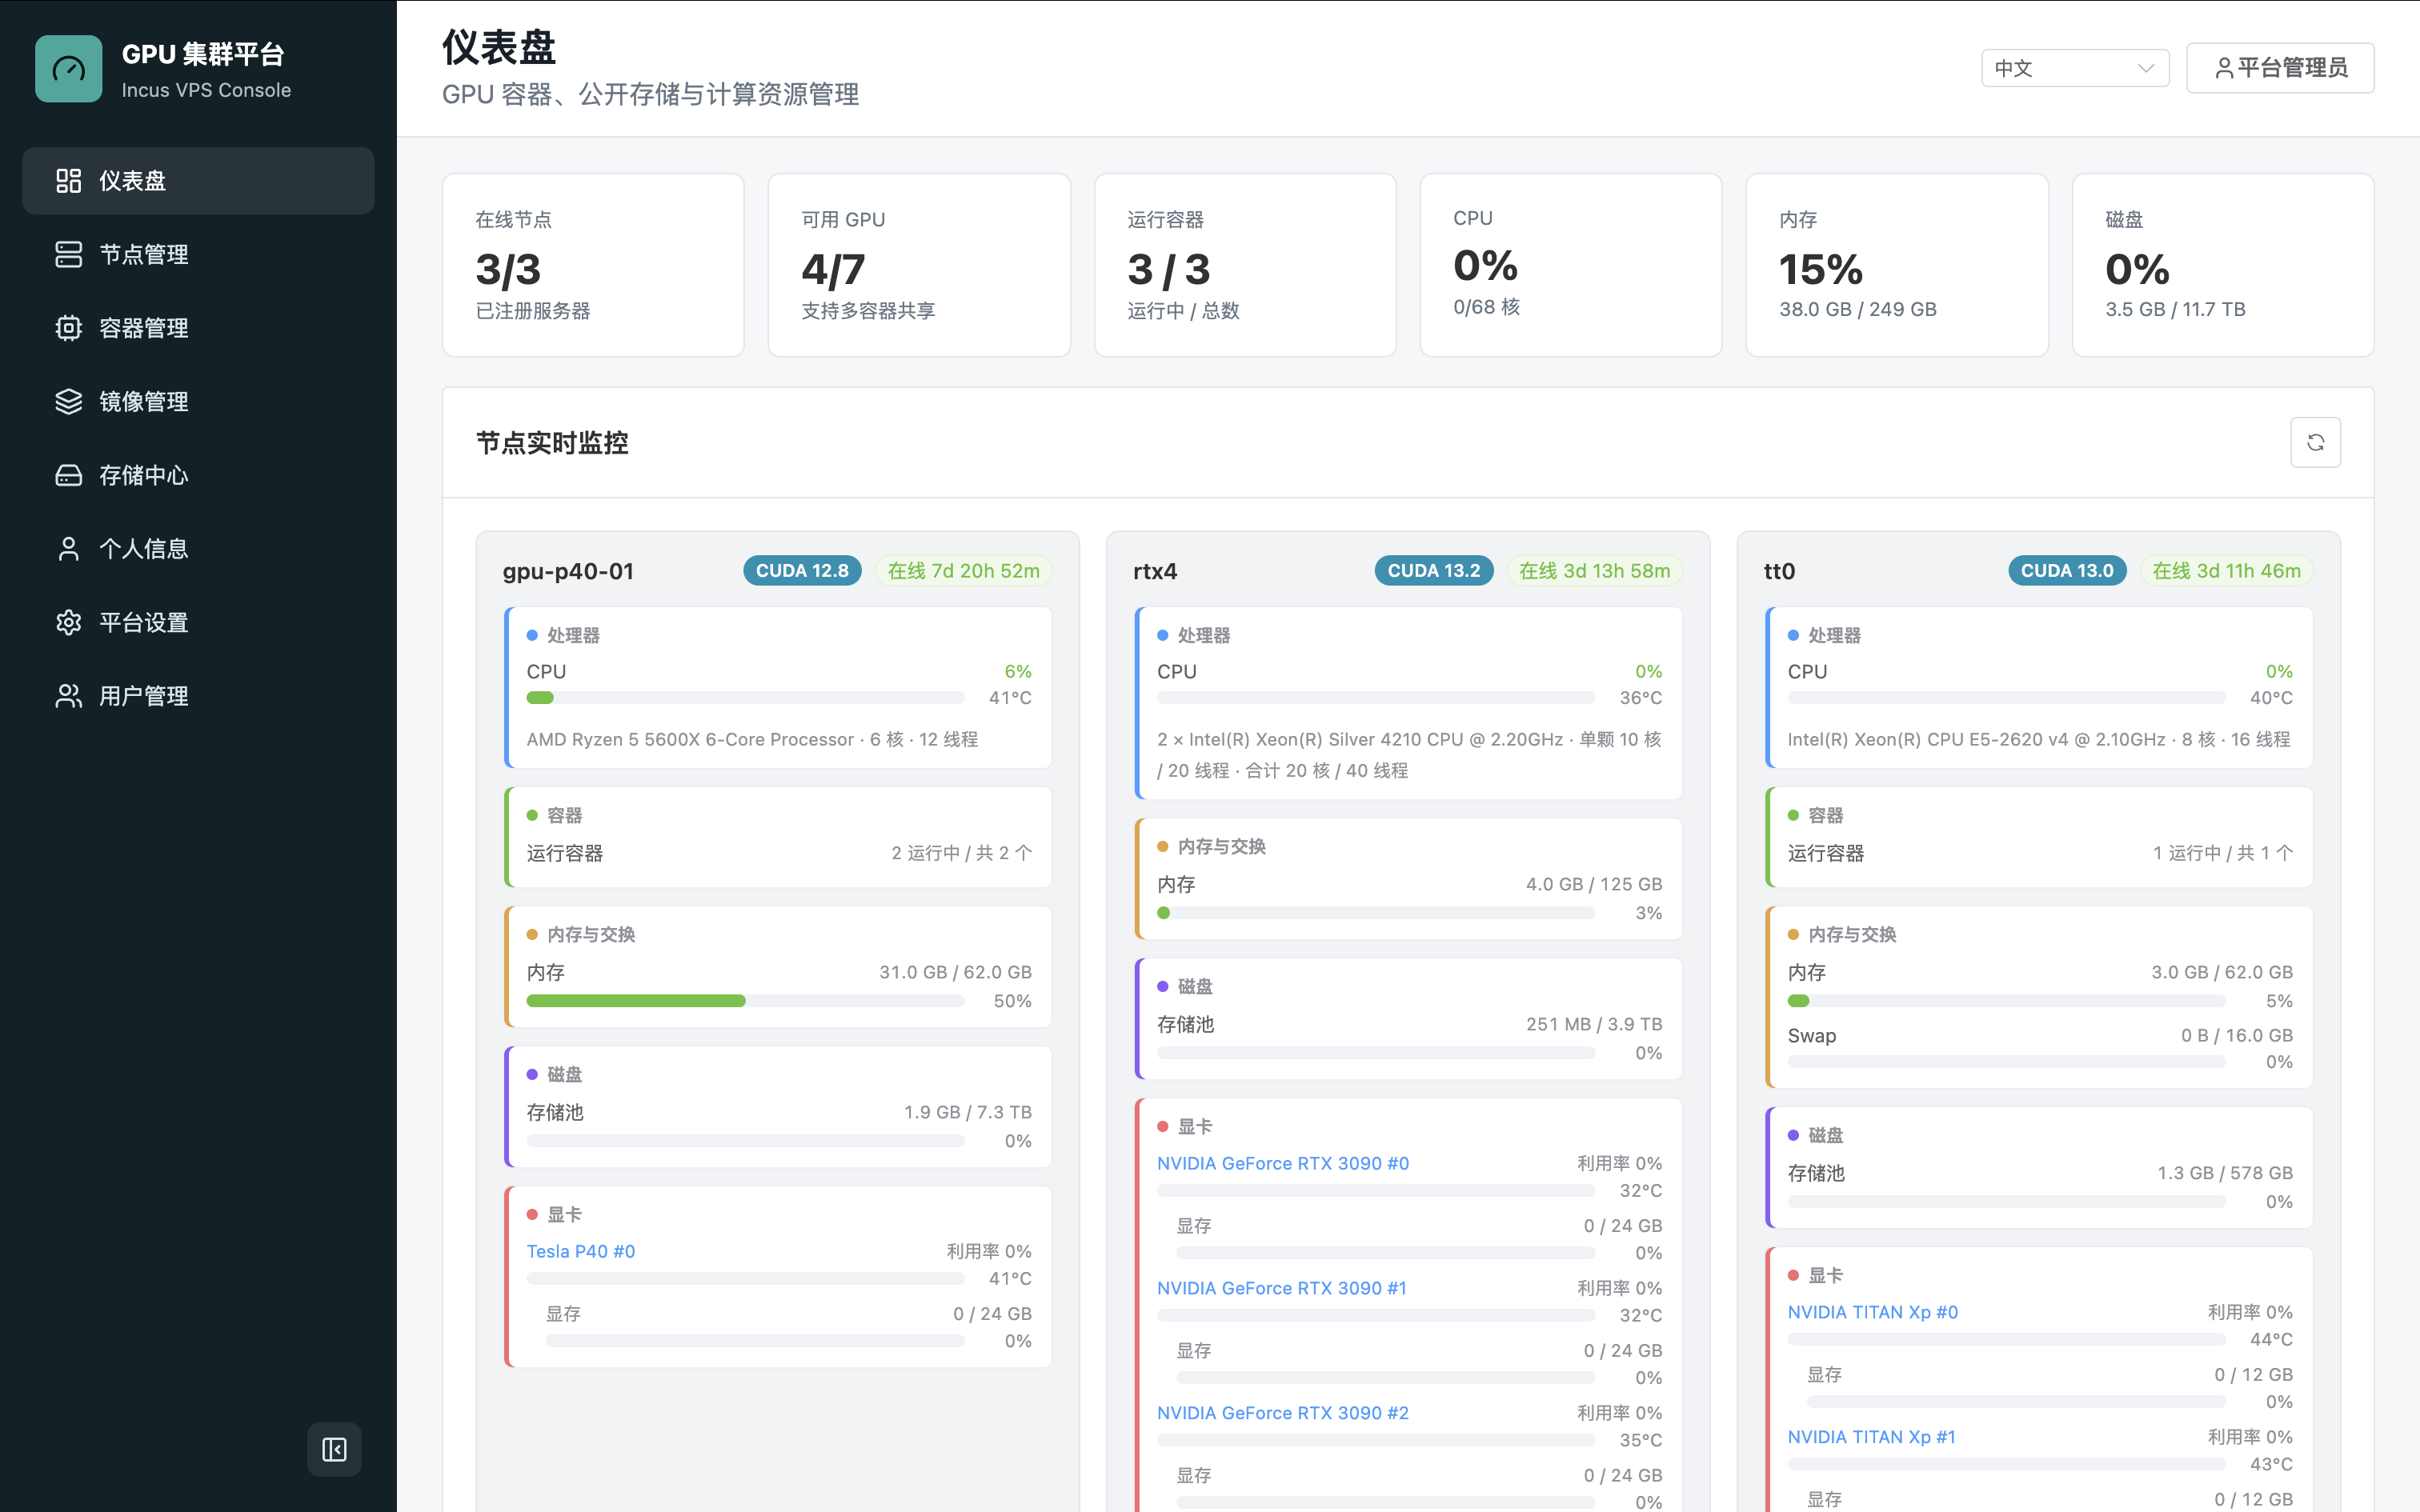Click the 容器管理 chip icon
Image resolution: width=2420 pixels, height=1512 pixels.
coord(68,328)
